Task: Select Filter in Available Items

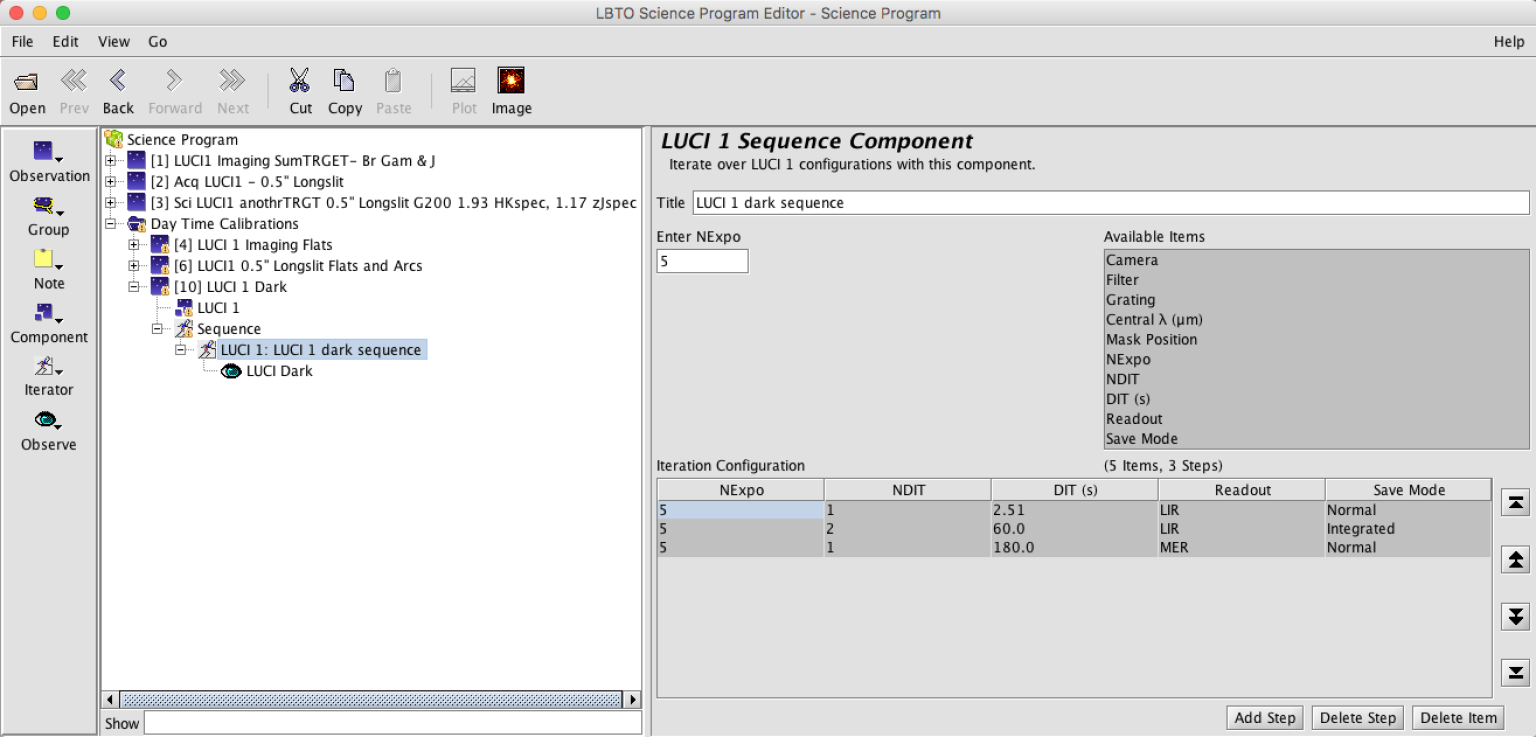Action: [x=1316, y=280]
